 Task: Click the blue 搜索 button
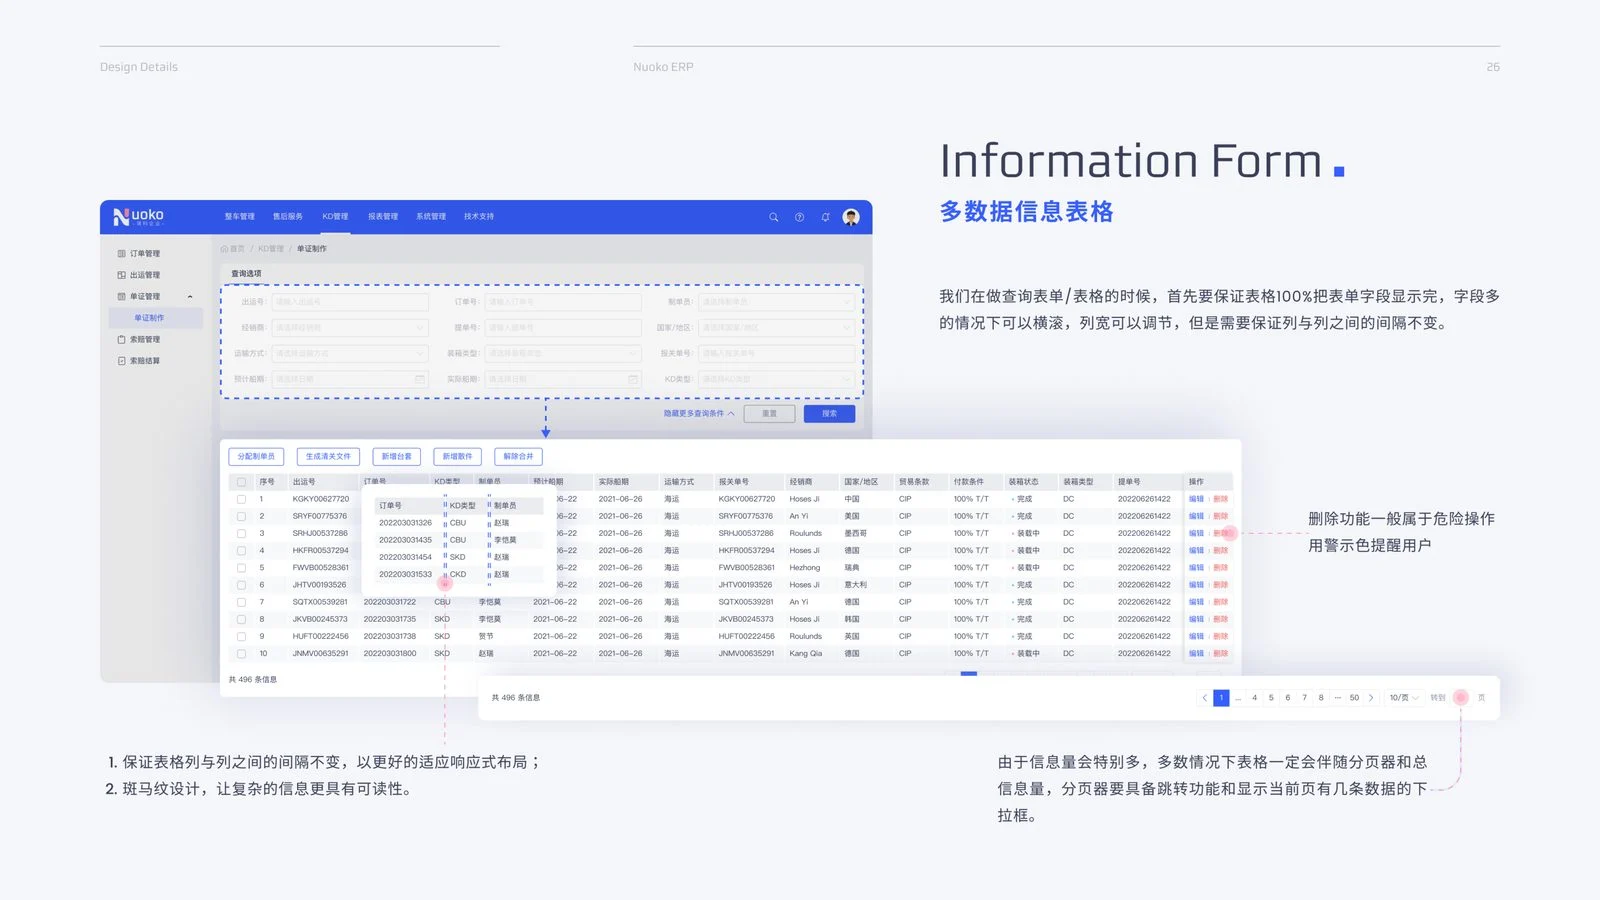[829, 414]
